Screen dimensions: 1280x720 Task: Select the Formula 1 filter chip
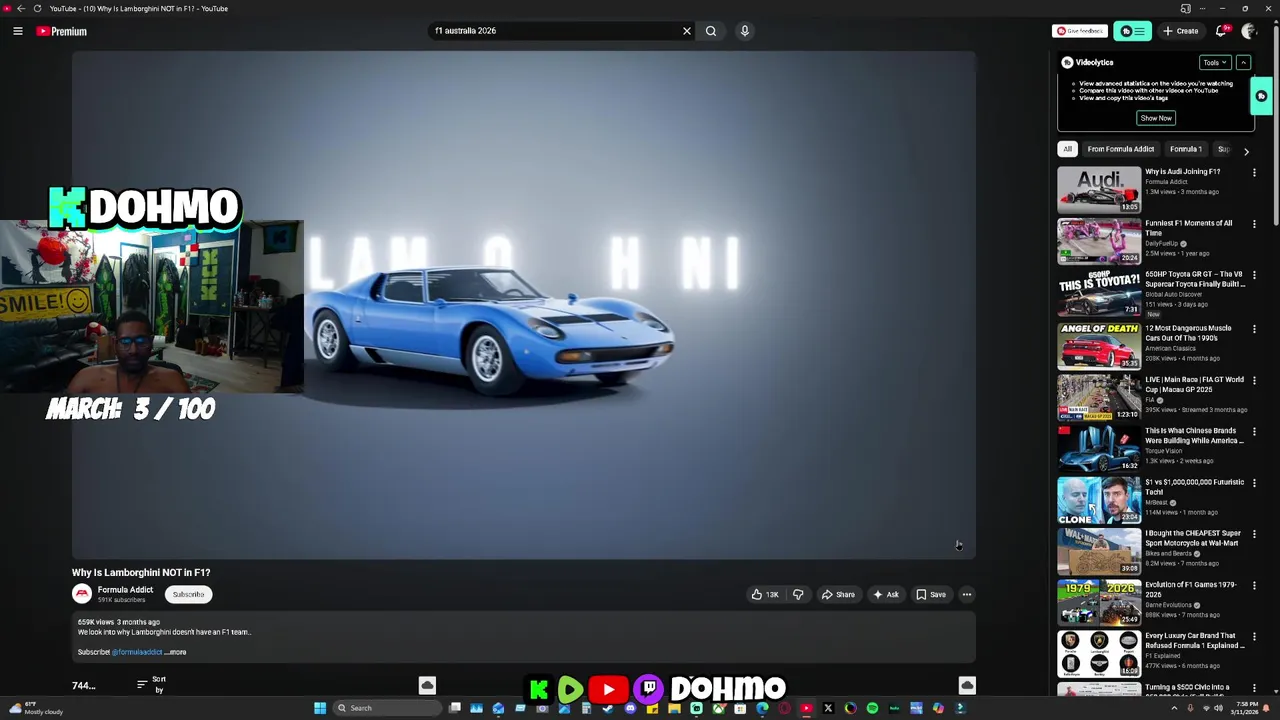click(x=1186, y=149)
